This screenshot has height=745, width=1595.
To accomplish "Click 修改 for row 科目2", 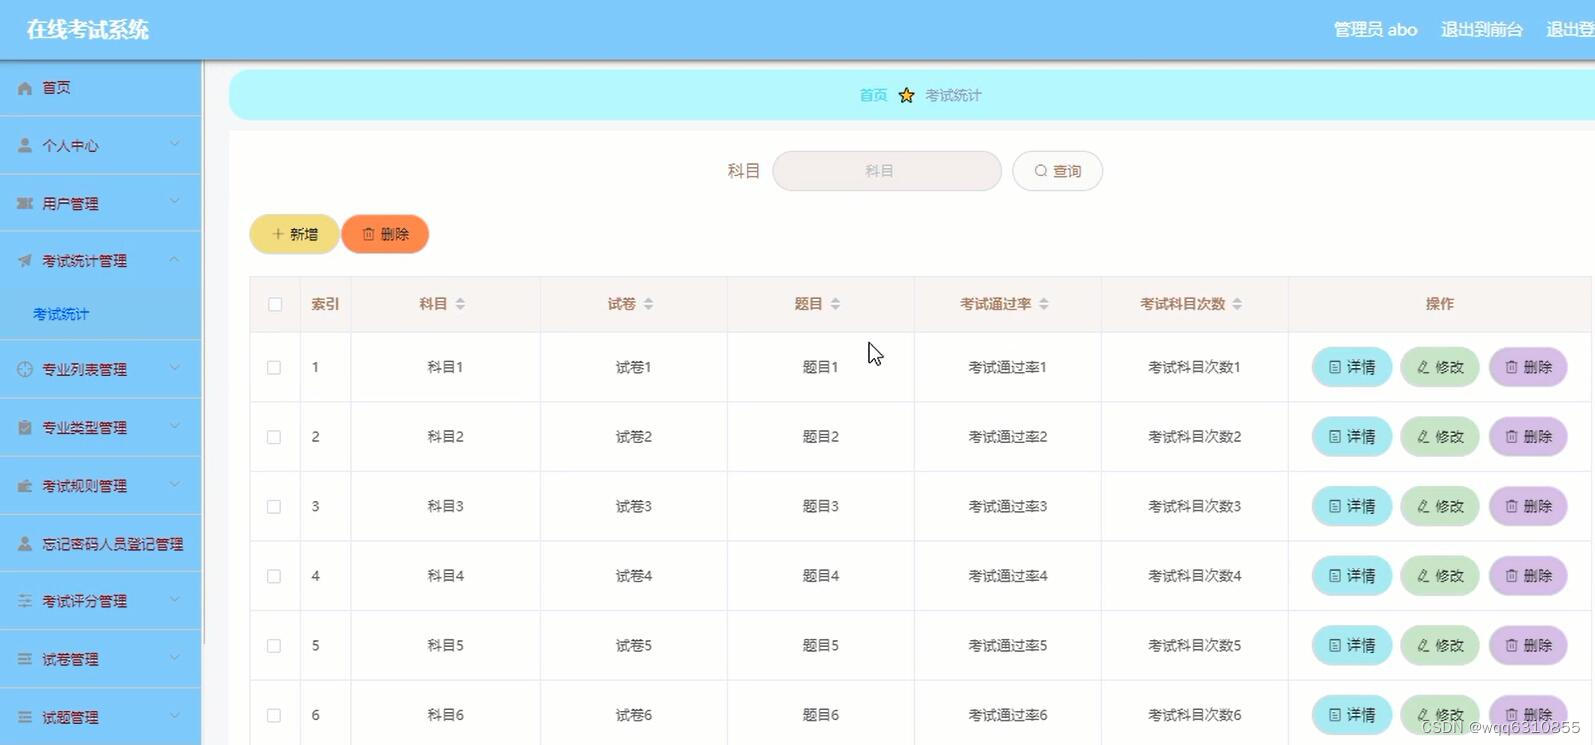I will click(x=1440, y=437).
